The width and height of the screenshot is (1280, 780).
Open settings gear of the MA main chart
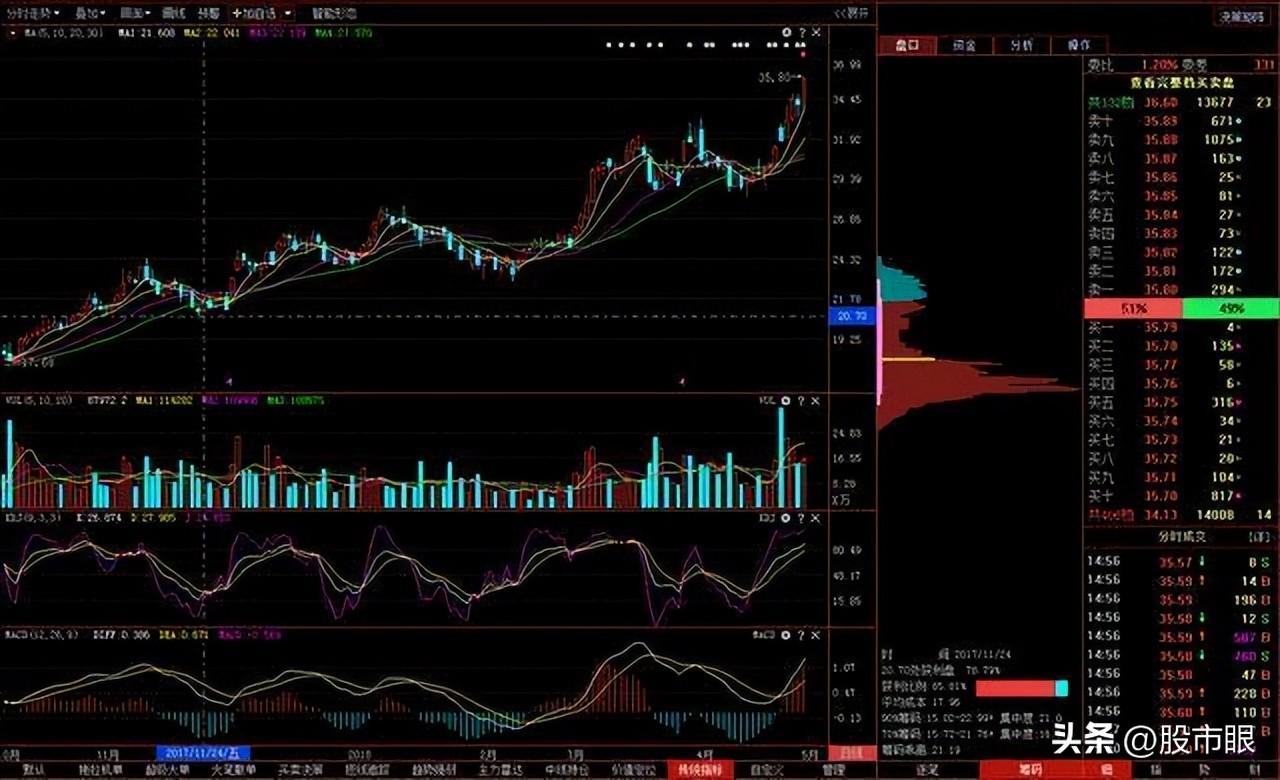pos(787,33)
